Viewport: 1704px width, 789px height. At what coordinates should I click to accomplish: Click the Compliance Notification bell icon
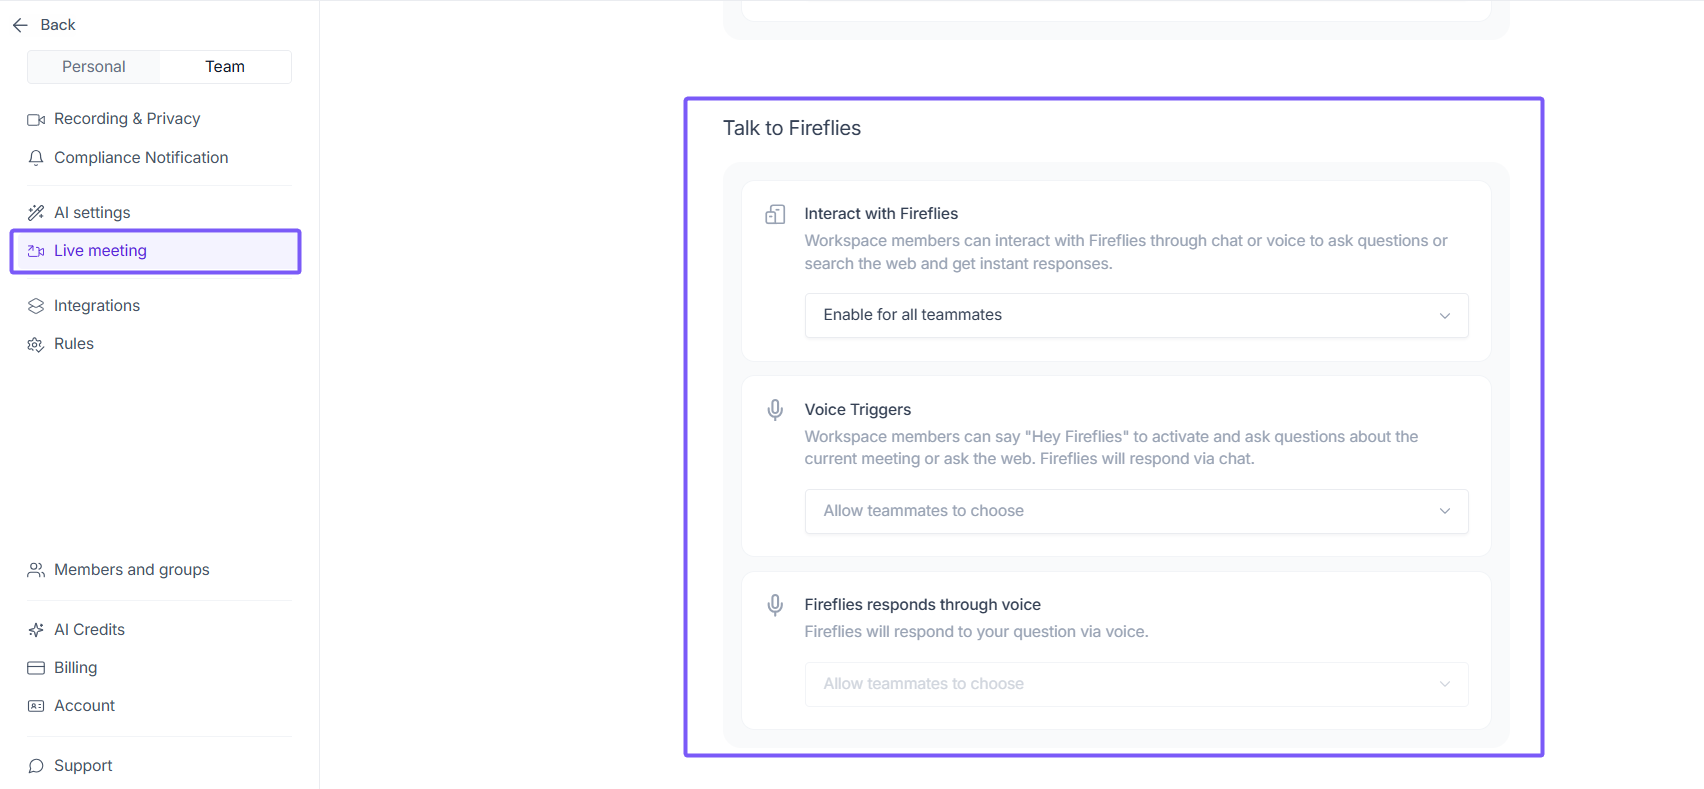click(36, 158)
